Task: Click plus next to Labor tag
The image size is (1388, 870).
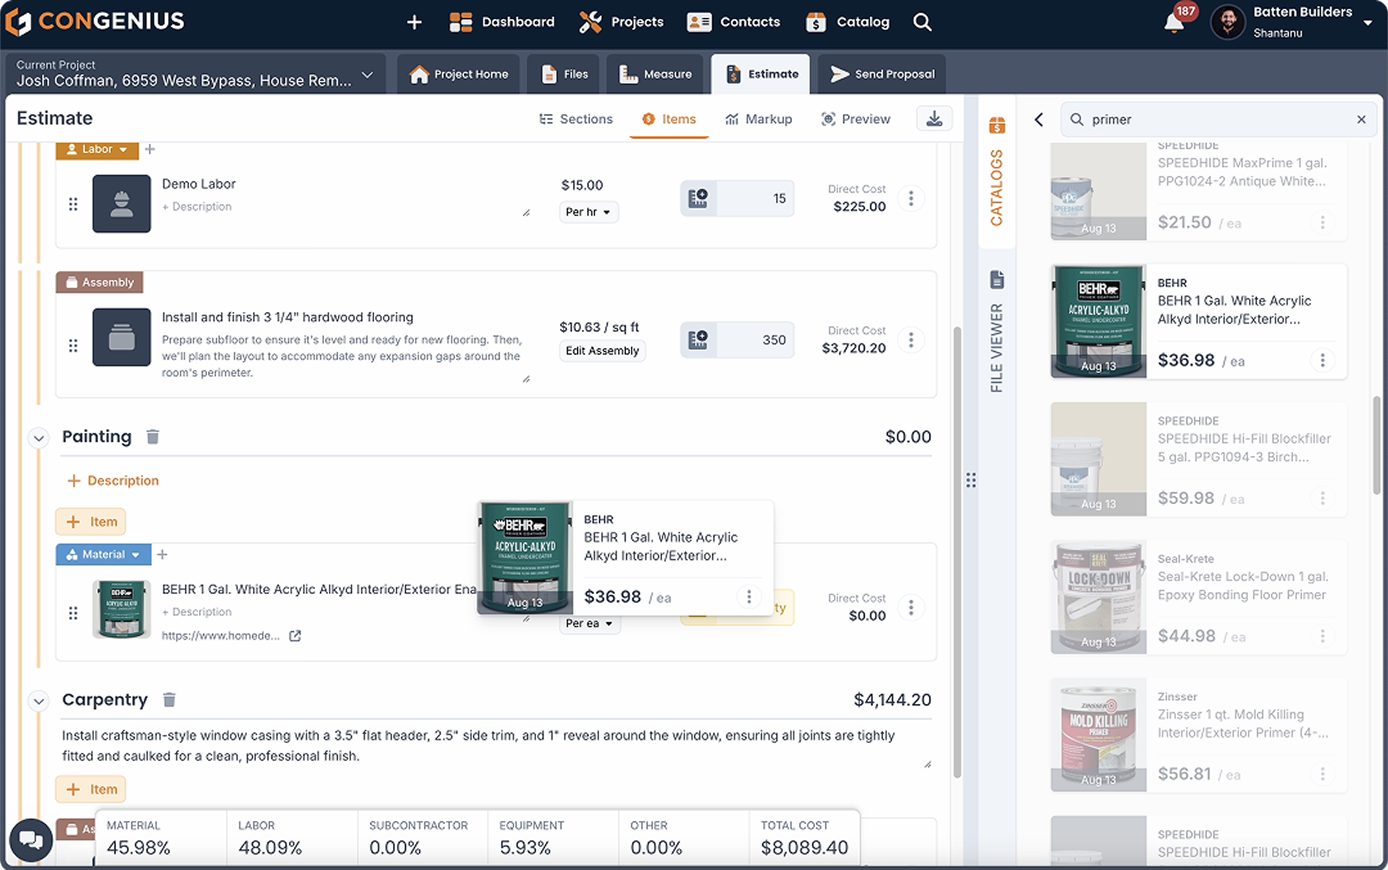Action: click(150, 149)
